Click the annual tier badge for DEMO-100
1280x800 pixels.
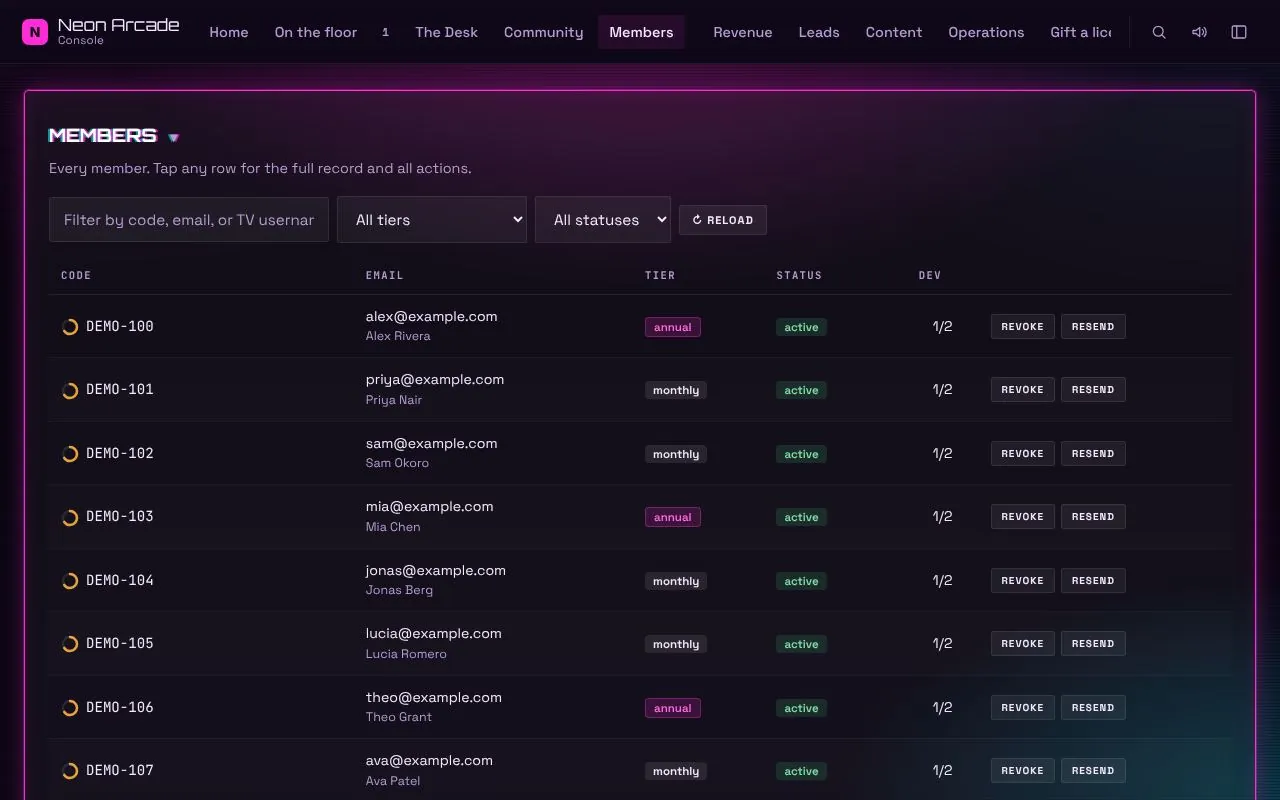click(x=673, y=327)
